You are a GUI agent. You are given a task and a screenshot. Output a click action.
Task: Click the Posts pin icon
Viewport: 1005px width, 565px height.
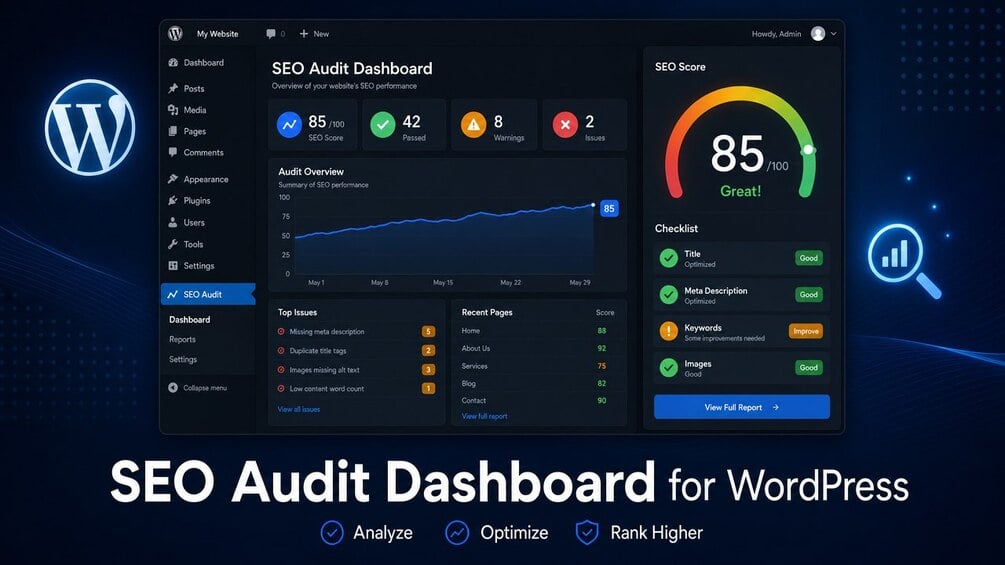173,88
